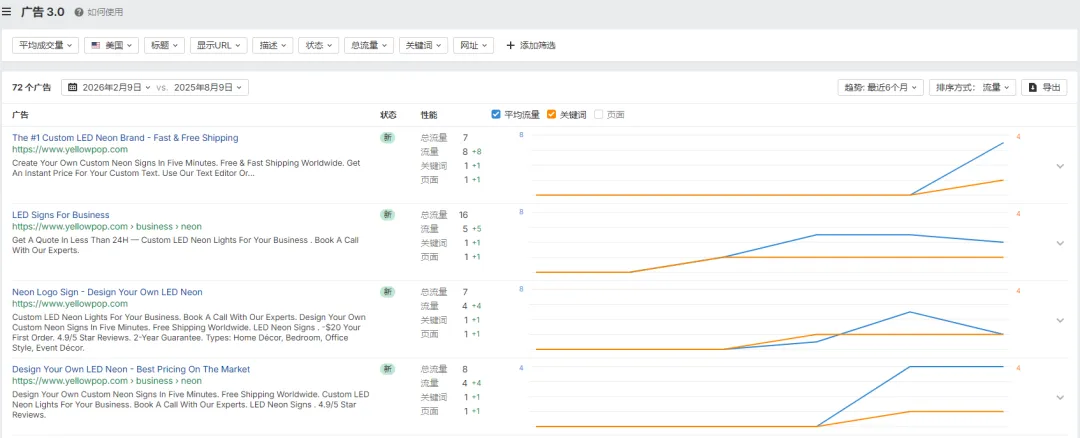
Task: Click the calendar icon beside 2026年2月9日
Action: [73, 88]
